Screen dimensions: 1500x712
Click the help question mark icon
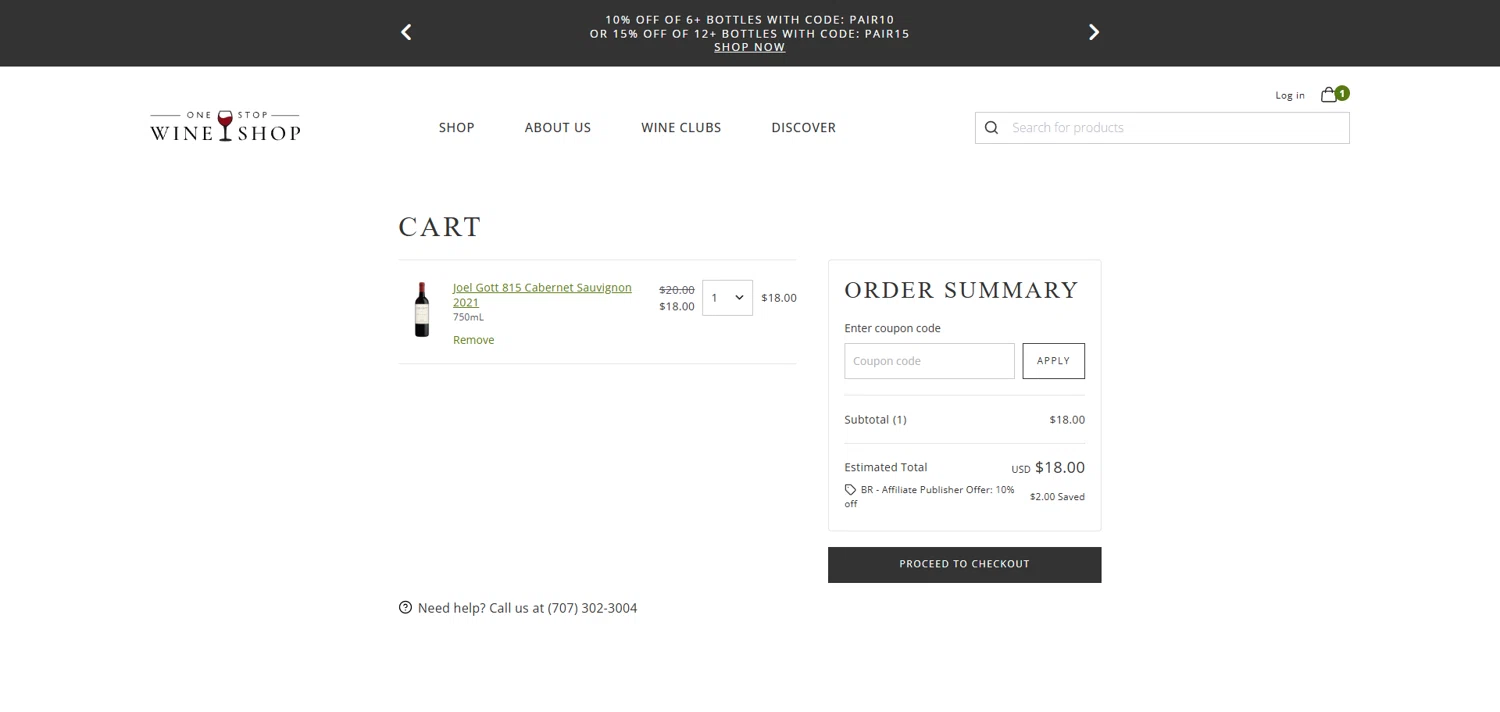[x=405, y=607]
